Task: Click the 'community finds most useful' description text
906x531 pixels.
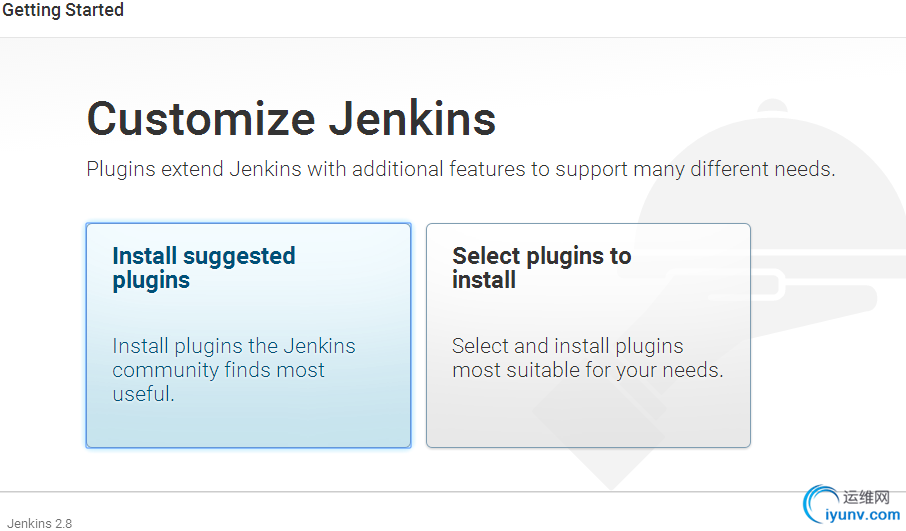Action: (218, 371)
